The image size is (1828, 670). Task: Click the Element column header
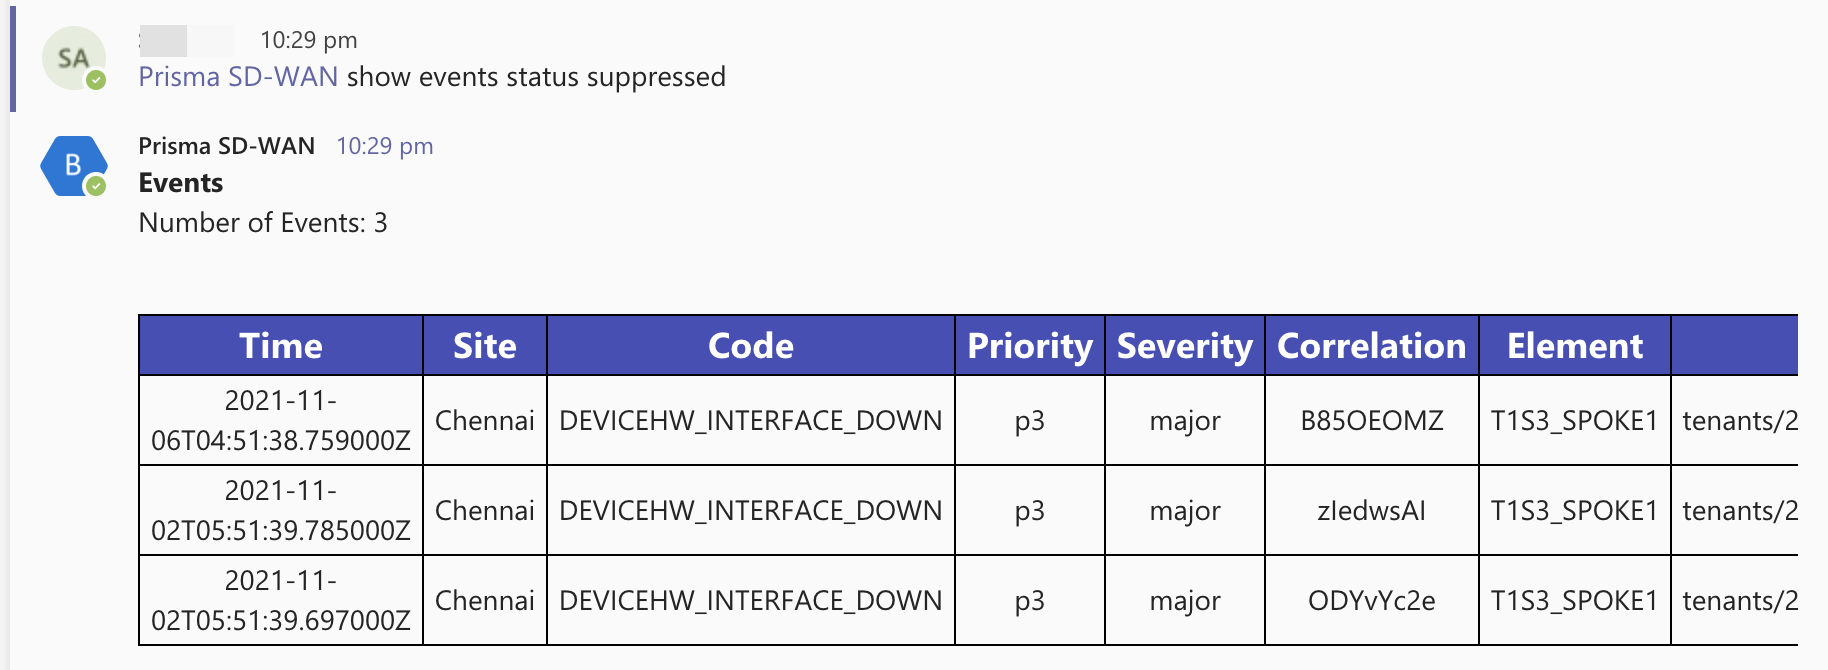1575,346
